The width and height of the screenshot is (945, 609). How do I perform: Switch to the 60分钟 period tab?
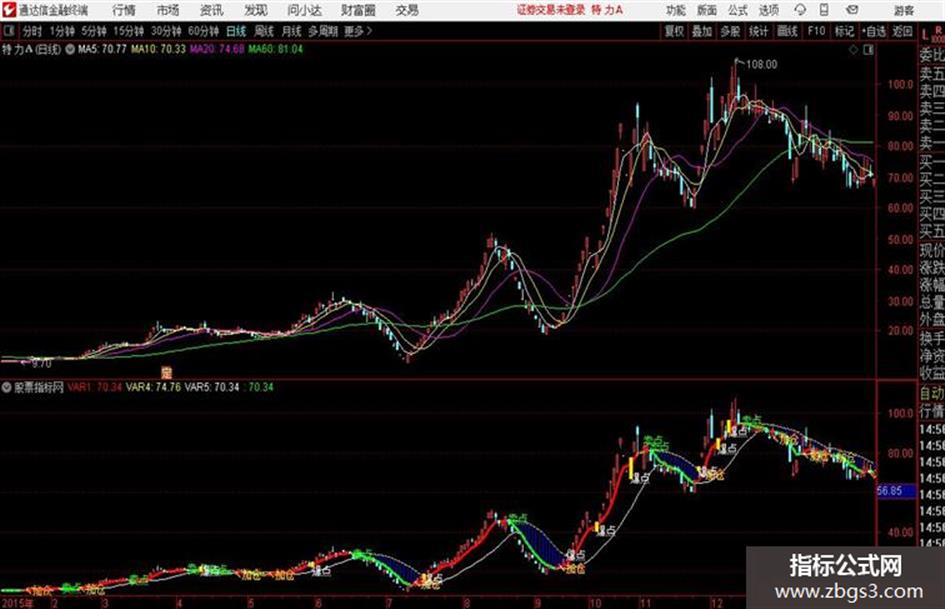pos(204,31)
